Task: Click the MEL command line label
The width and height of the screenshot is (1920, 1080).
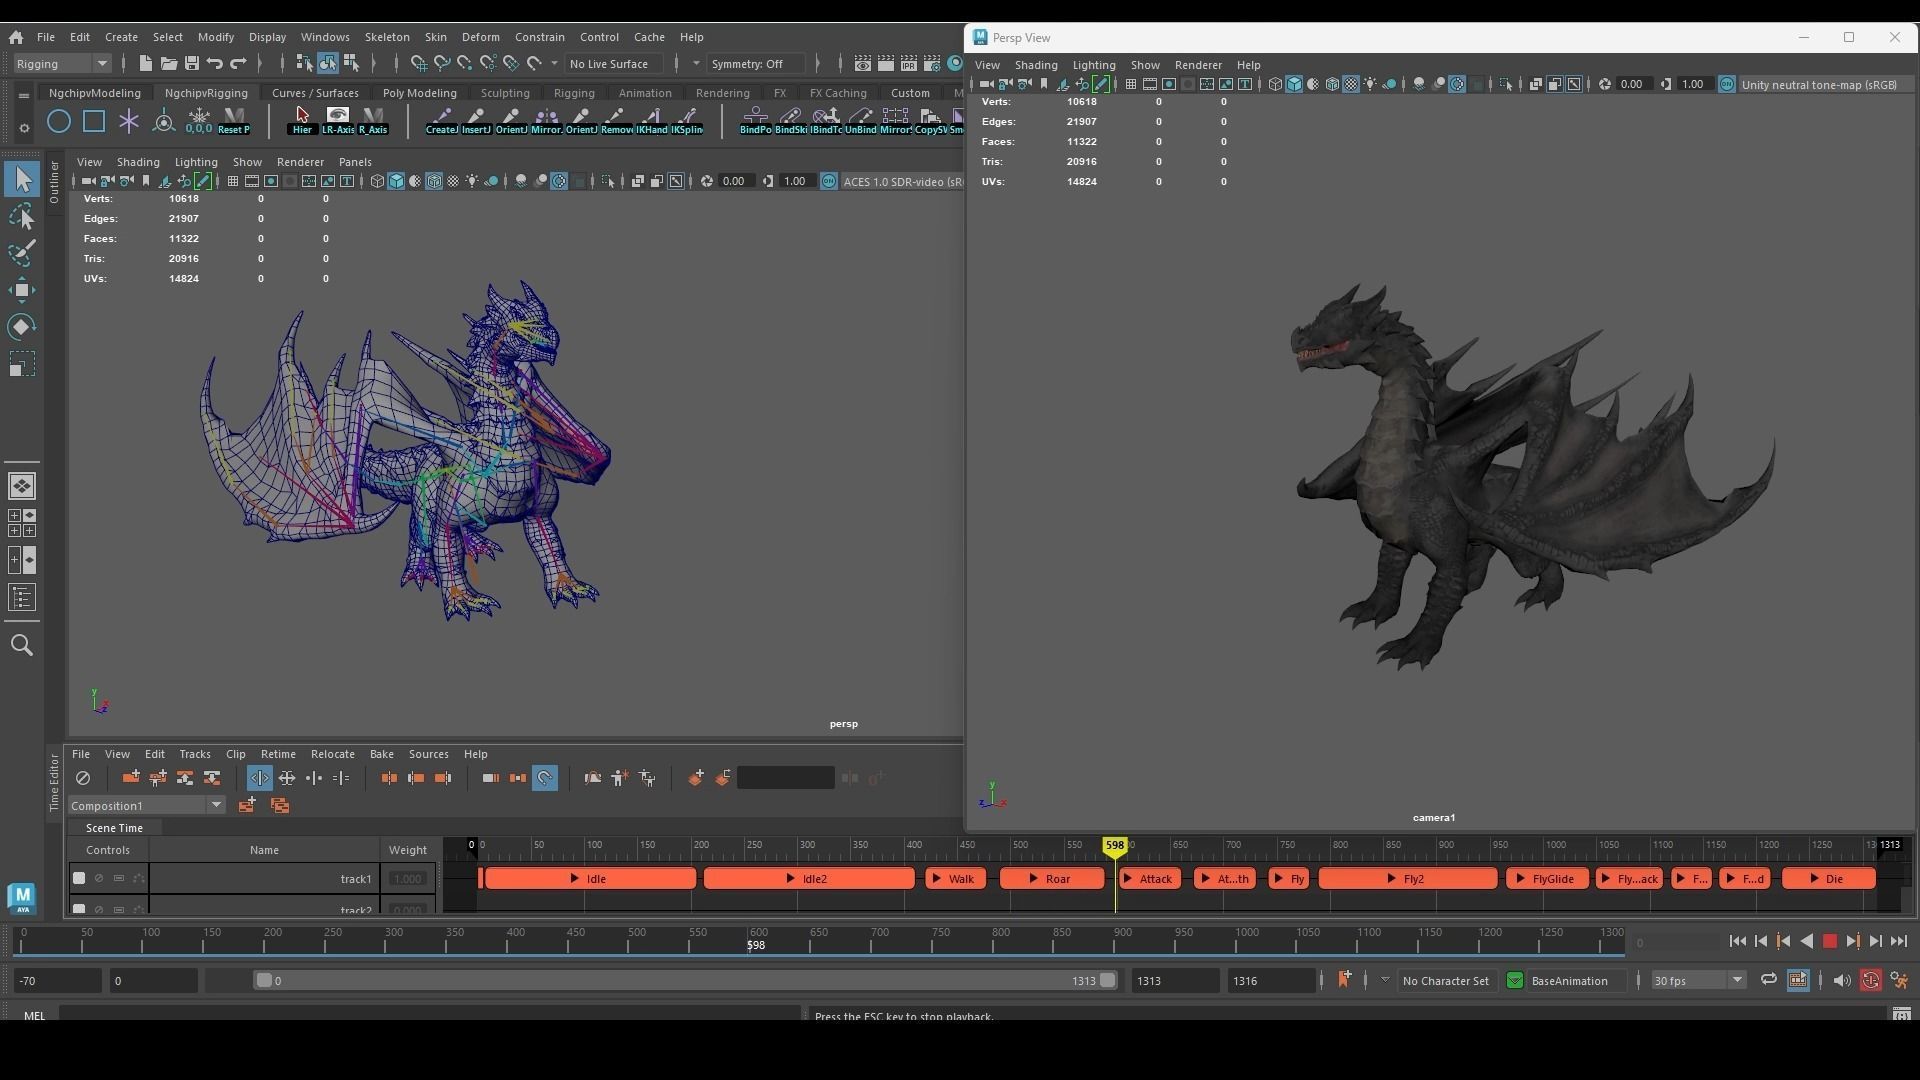Action: pos(34,1015)
